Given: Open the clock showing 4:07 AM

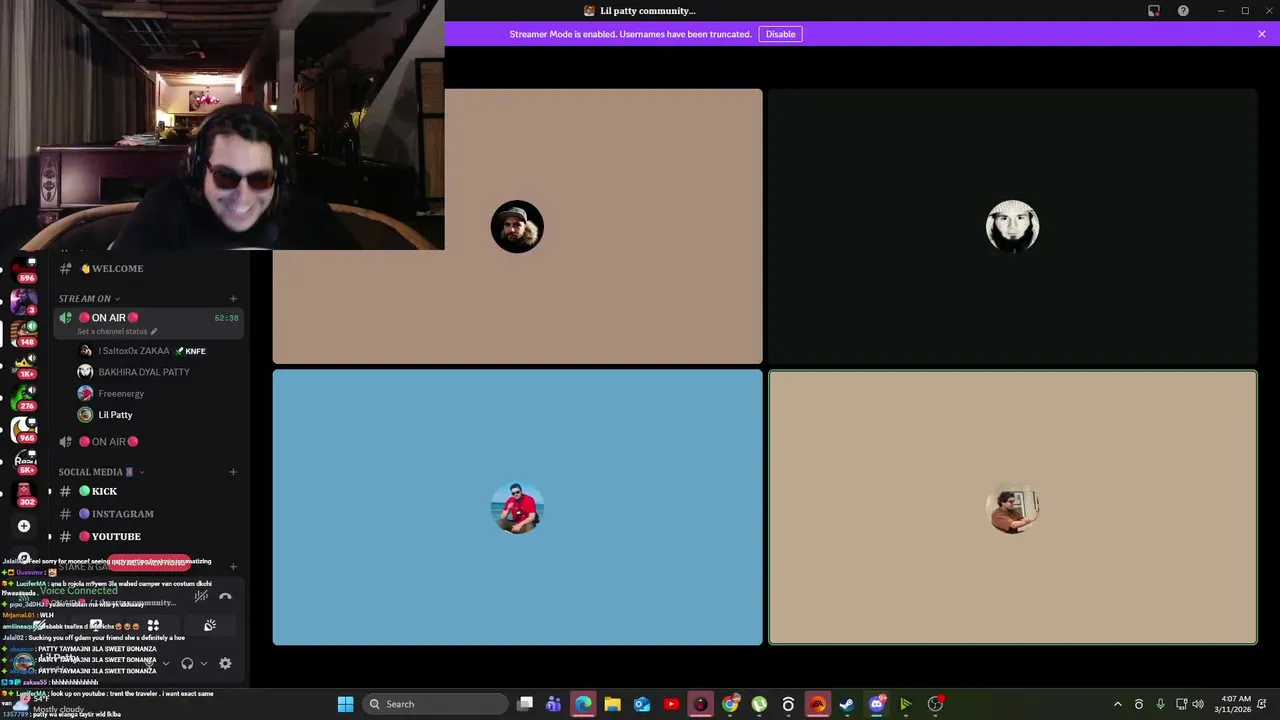Looking at the screenshot, I should [x=1235, y=704].
